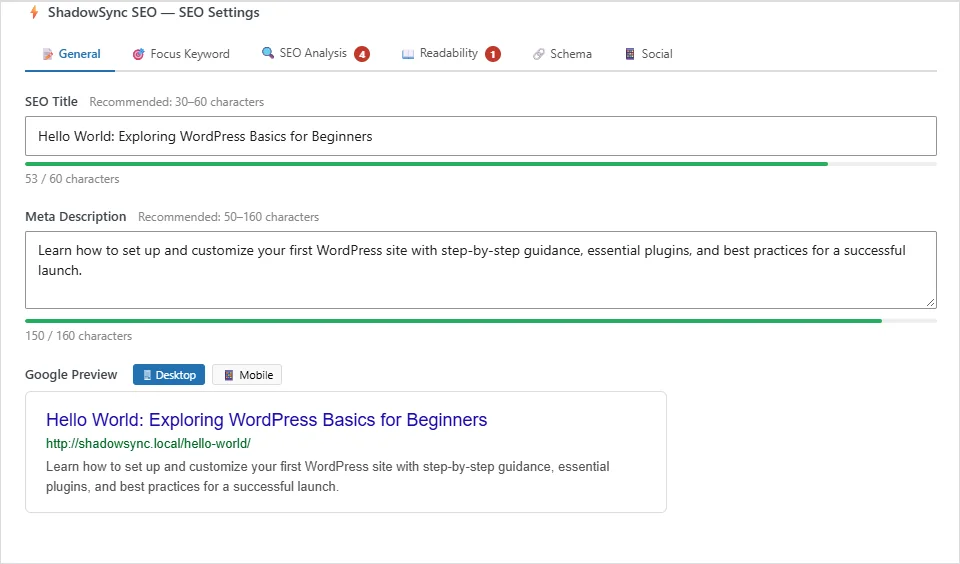The width and height of the screenshot is (960, 564).
Task: Click the 'SEO Title' label
Action: tap(51, 102)
